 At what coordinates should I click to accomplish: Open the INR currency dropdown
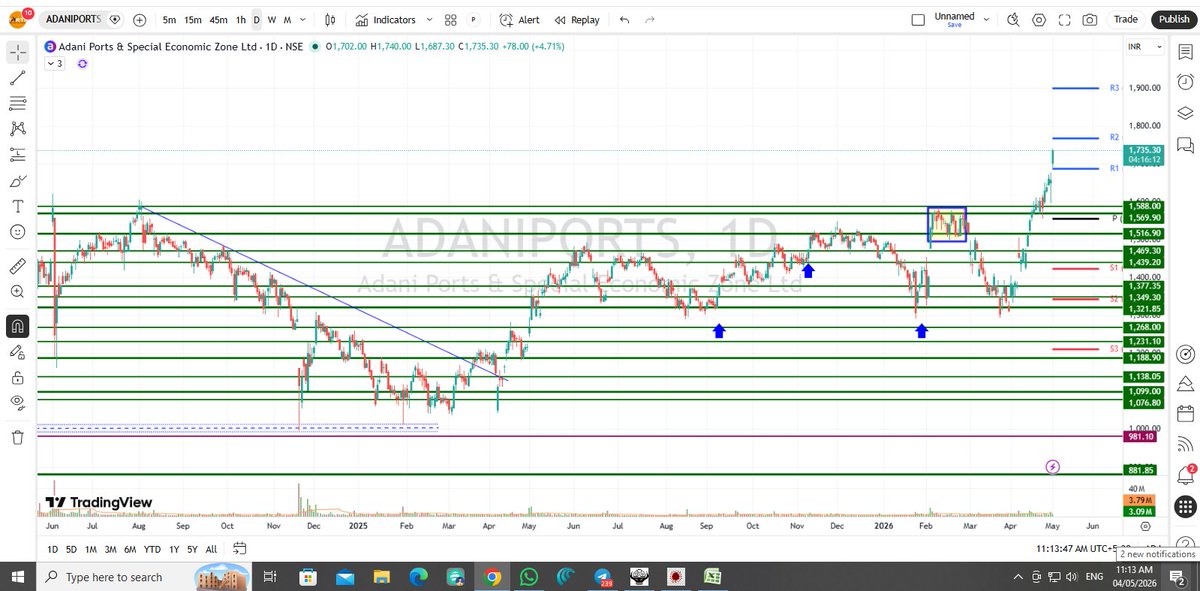click(1146, 47)
